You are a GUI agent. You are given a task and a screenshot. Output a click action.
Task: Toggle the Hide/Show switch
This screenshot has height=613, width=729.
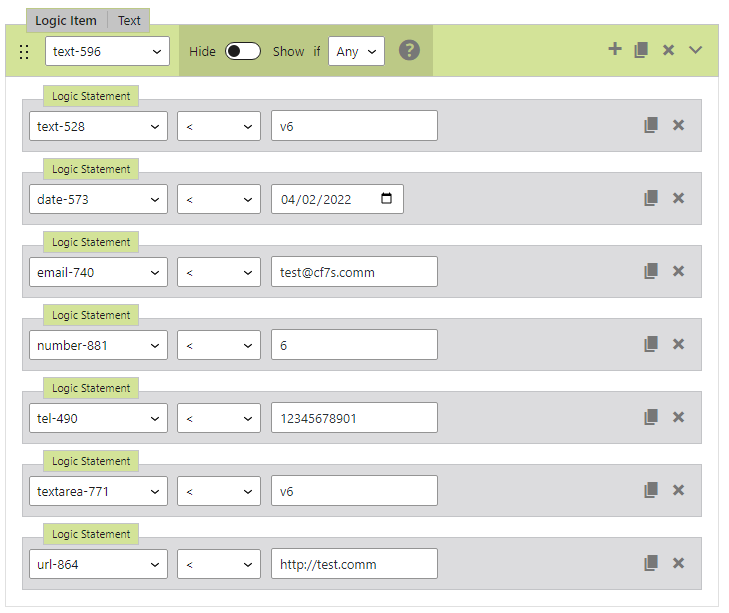243,51
